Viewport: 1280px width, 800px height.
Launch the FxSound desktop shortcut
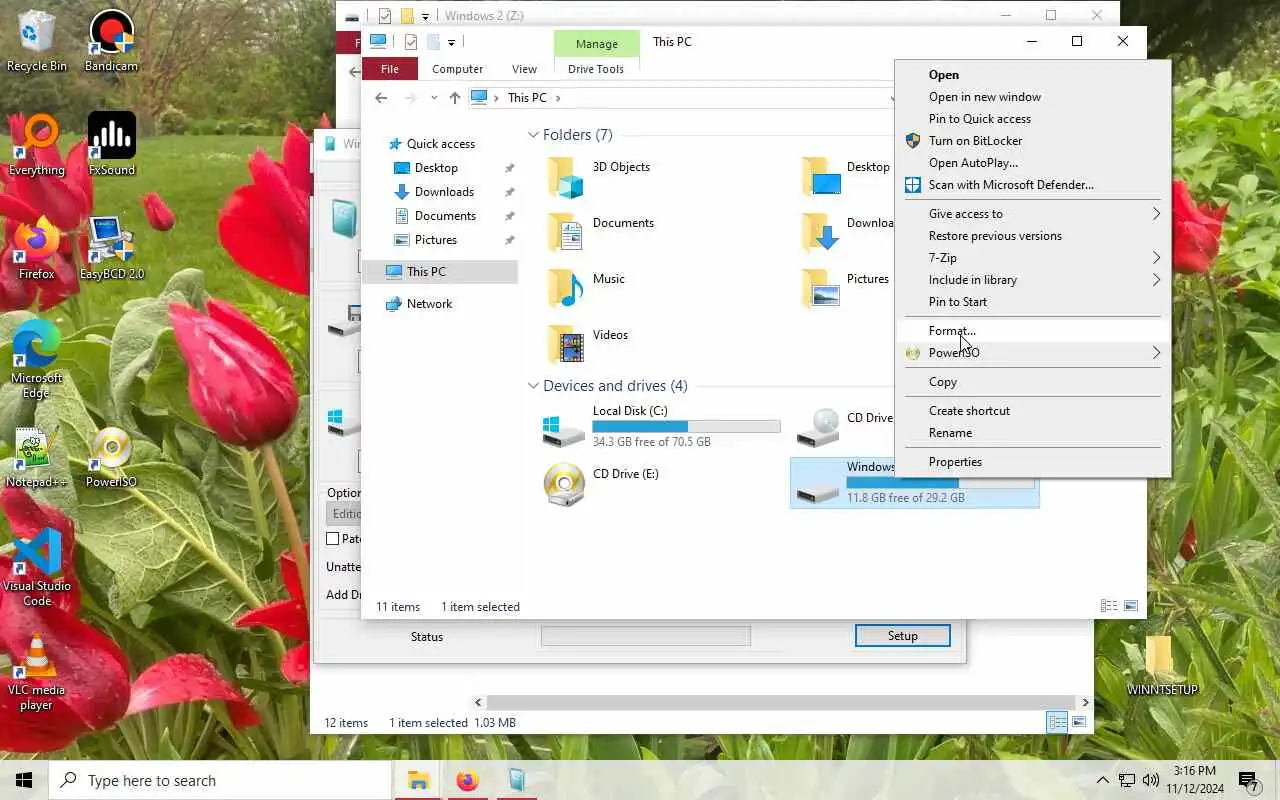click(x=111, y=145)
